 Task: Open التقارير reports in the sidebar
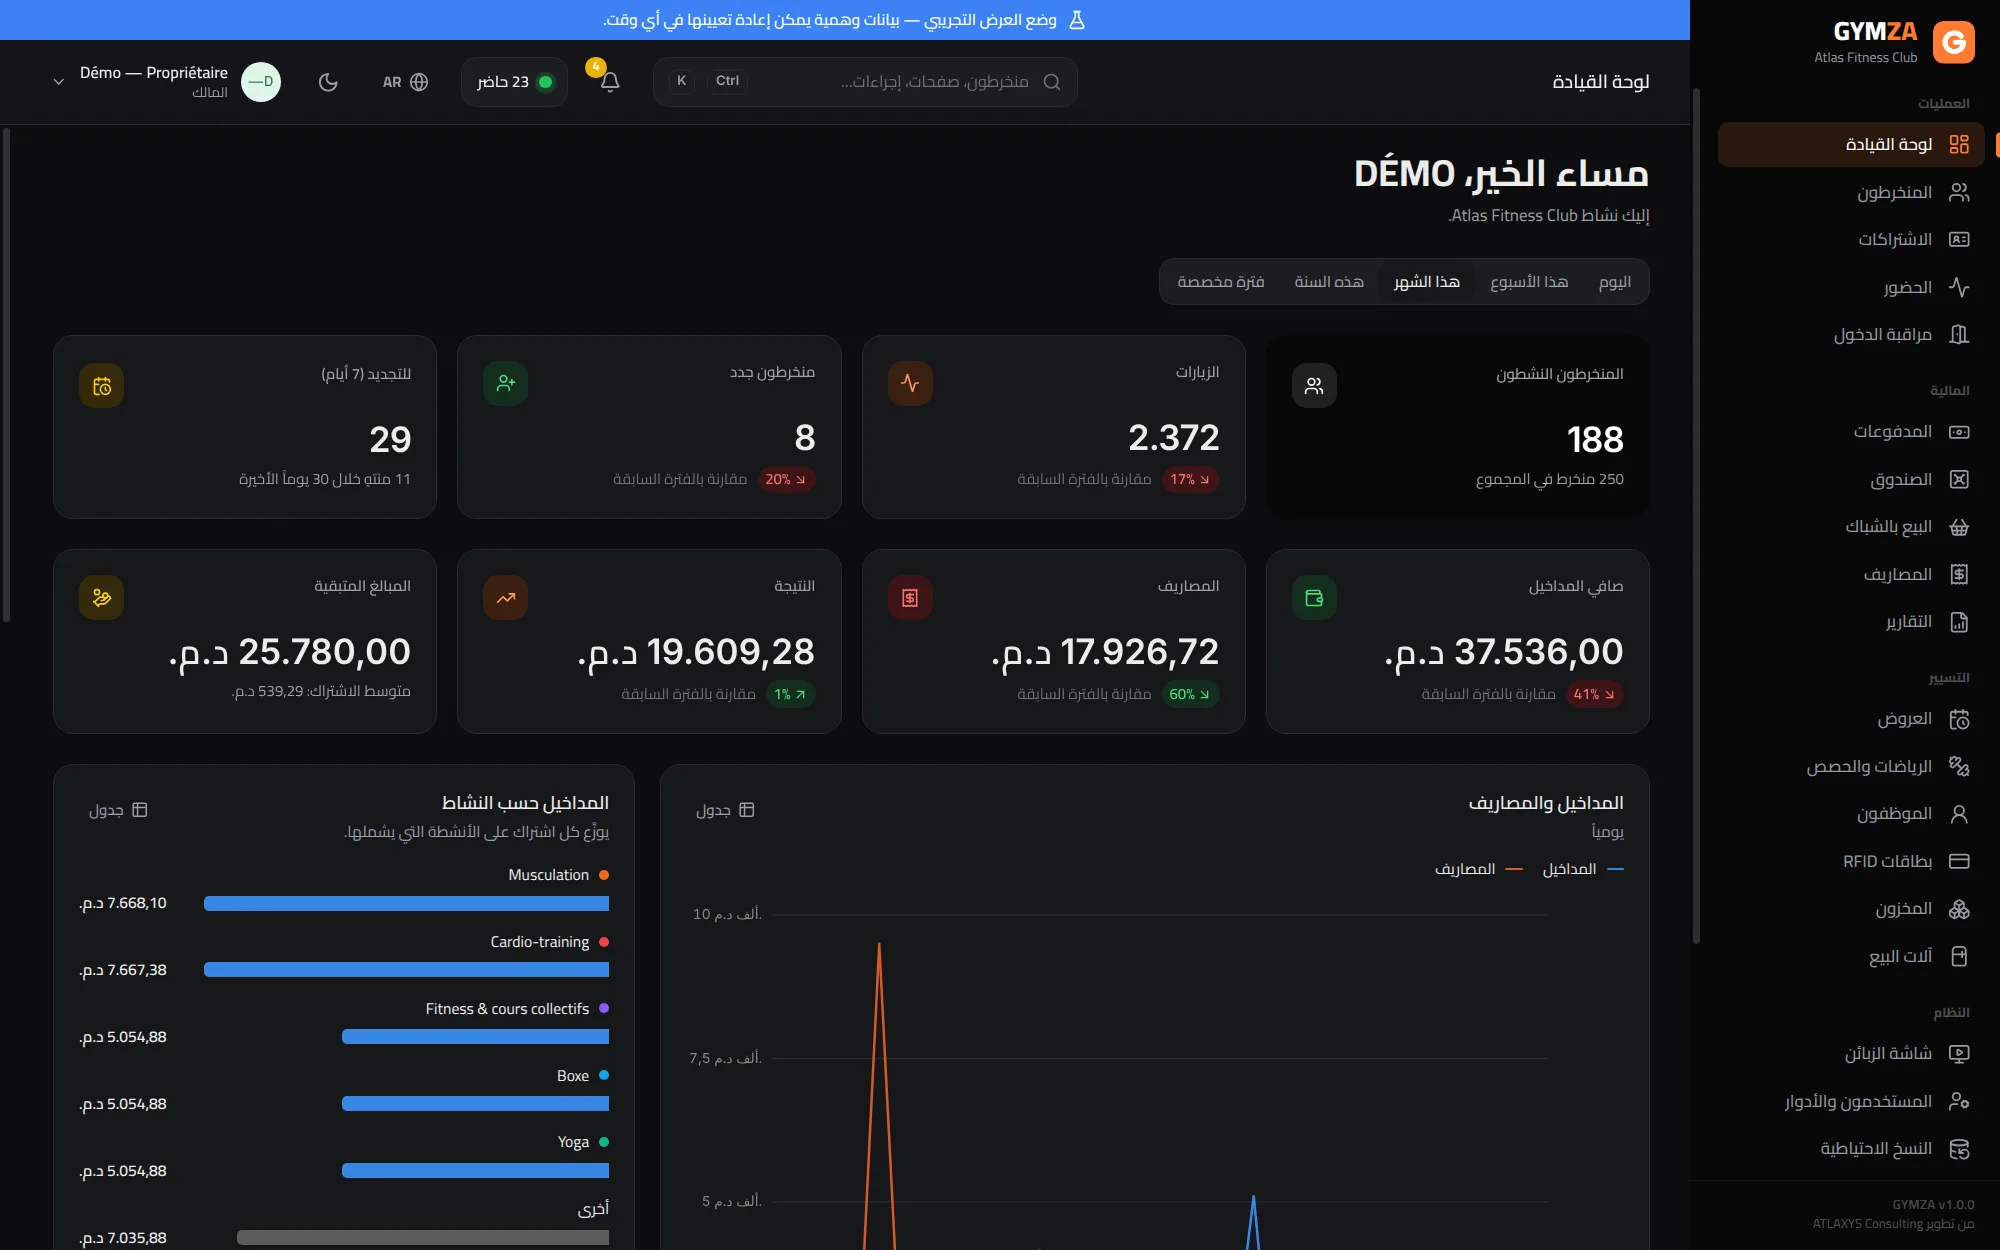pos(1851,622)
